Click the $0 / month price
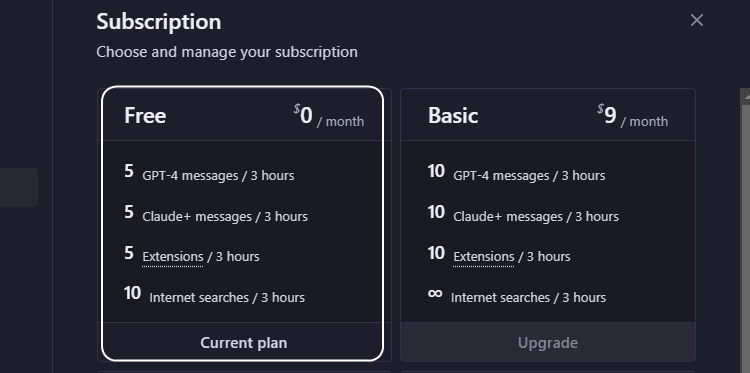The height and width of the screenshot is (373, 750). 329,116
